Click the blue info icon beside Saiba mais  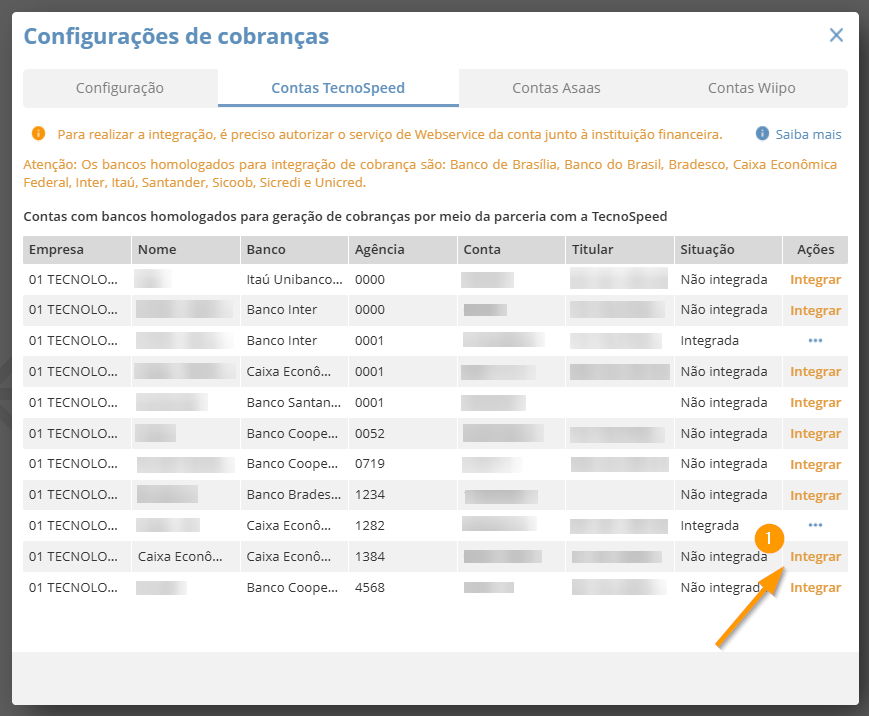(x=762, y=133)
